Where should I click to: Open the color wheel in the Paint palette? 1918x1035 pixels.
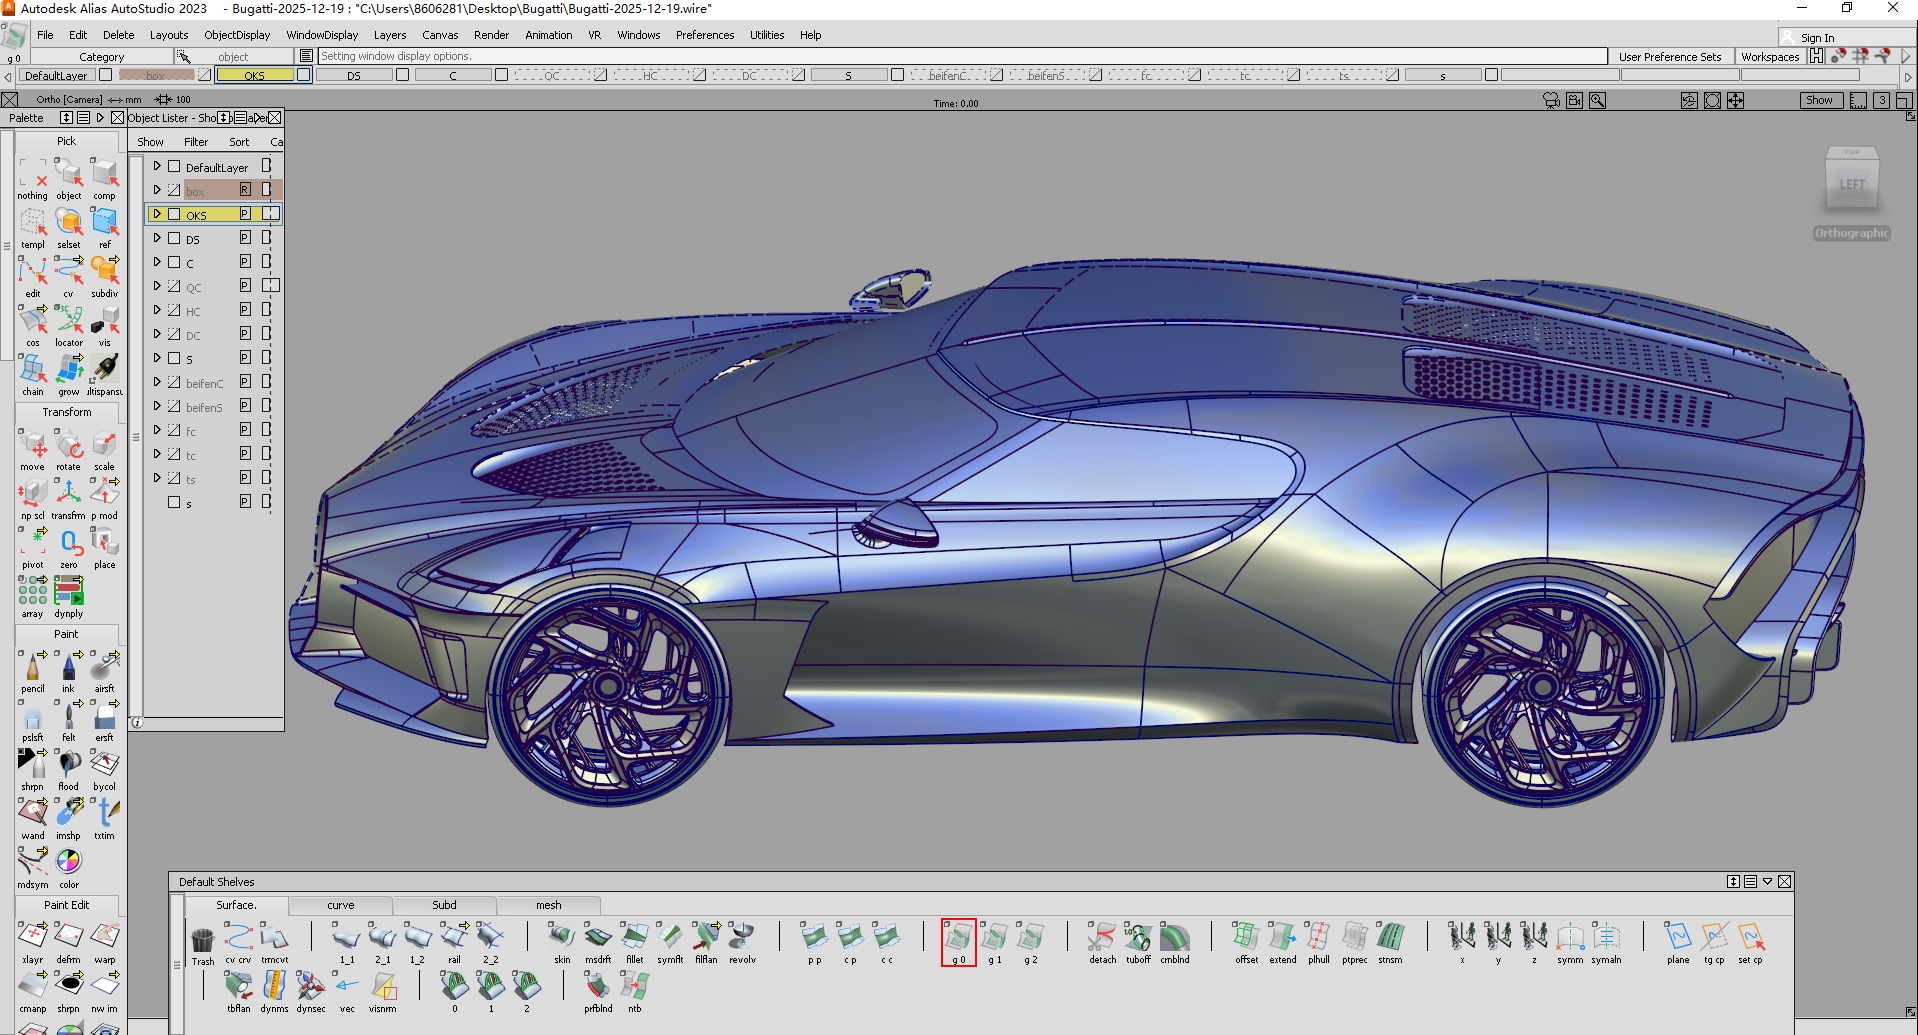point(68,861)
